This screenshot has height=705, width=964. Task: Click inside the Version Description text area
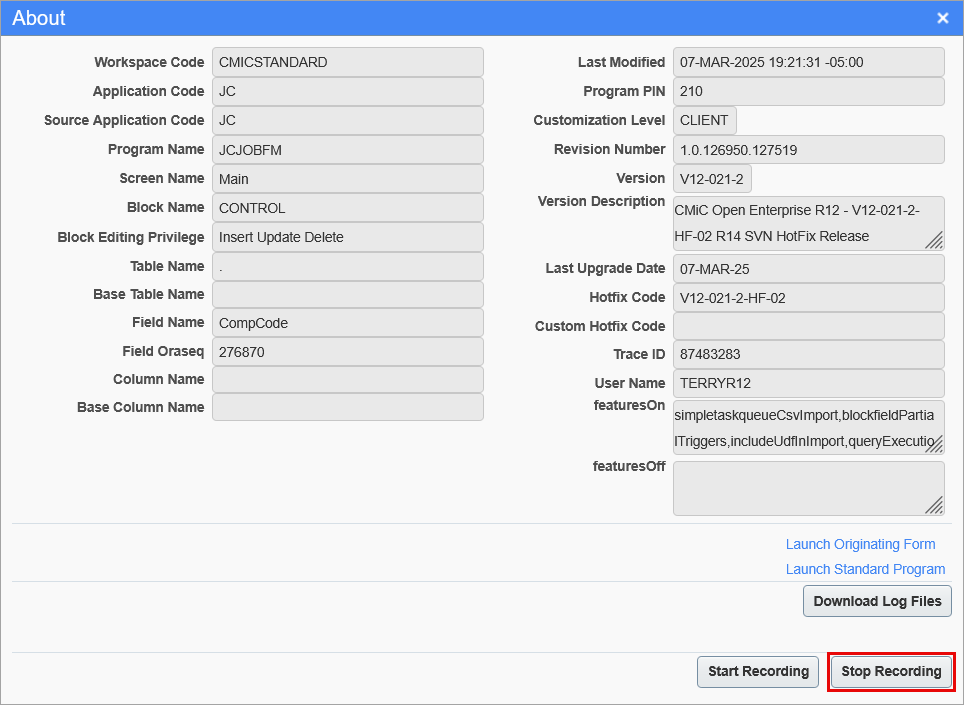tap(808, 223)
